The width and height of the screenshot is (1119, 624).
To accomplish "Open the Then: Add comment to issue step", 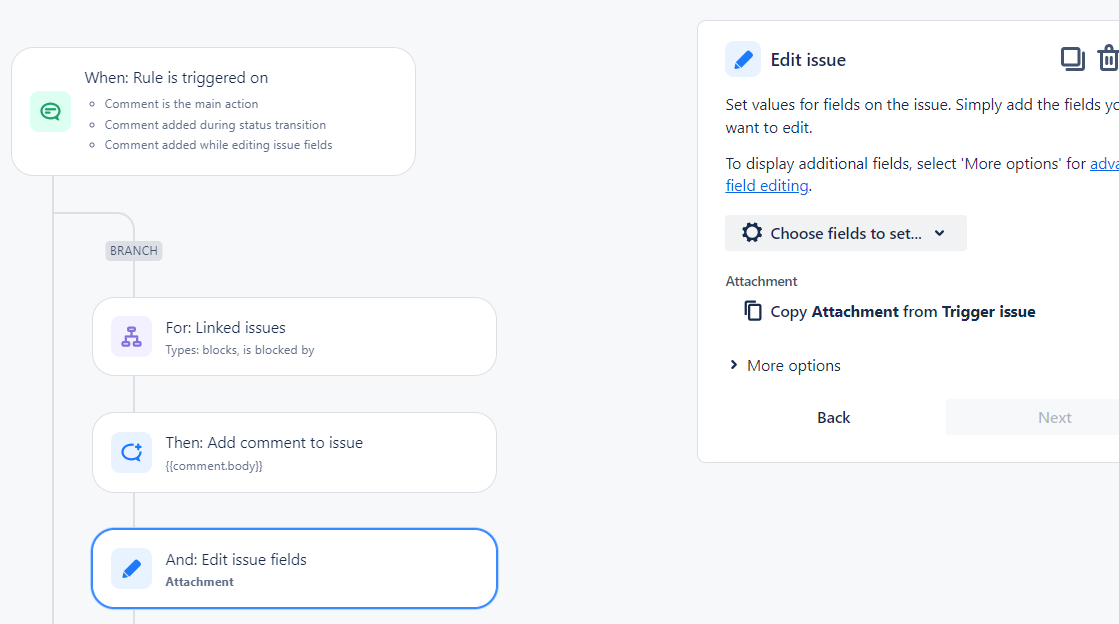I will [x=294, y=452].
